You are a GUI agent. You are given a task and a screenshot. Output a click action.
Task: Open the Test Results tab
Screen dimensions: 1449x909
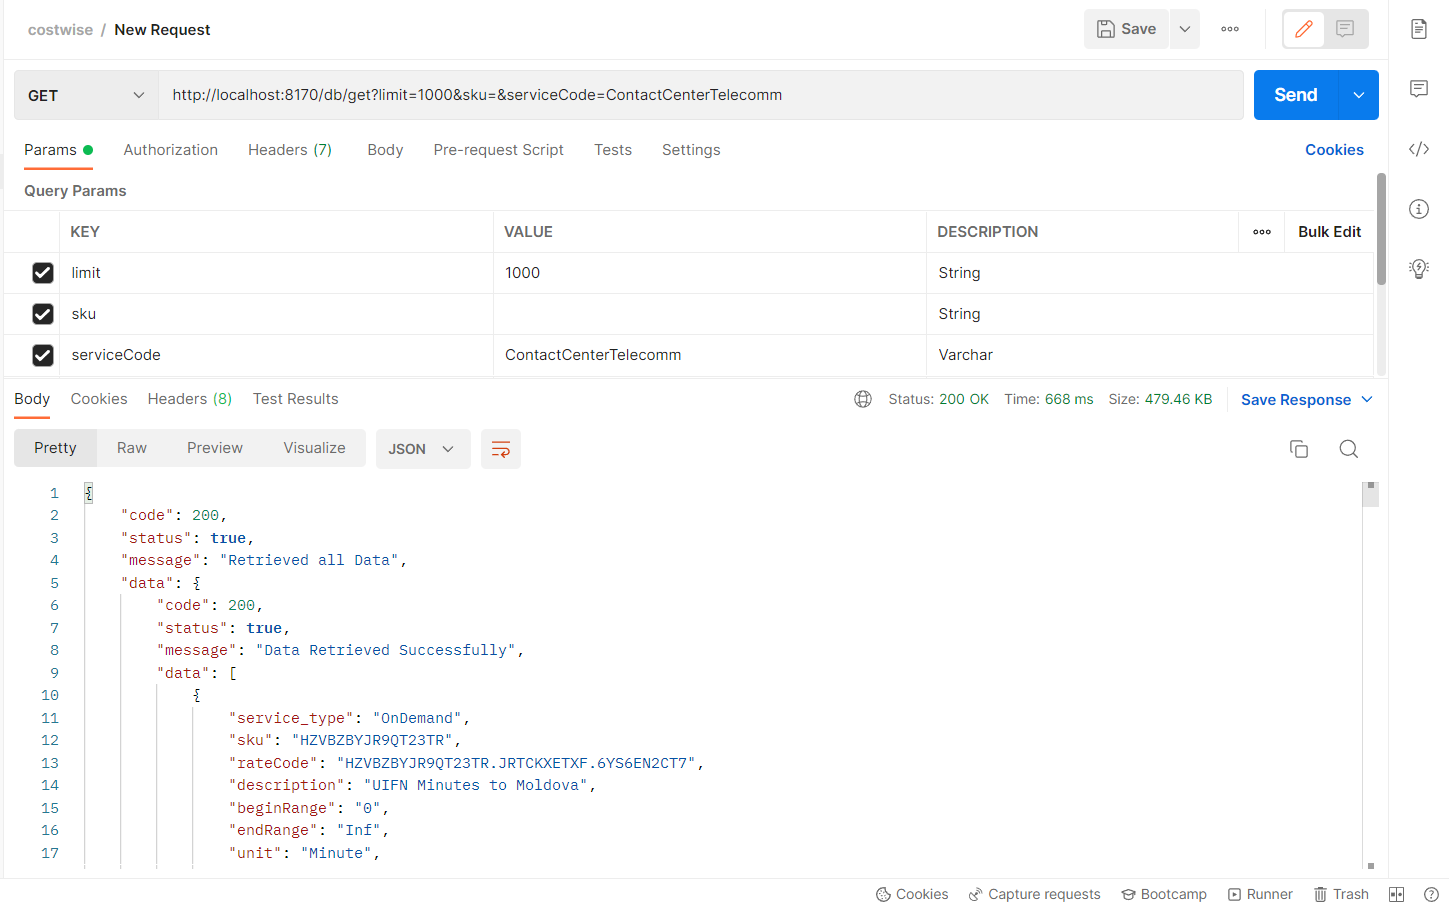pos(295,399)
